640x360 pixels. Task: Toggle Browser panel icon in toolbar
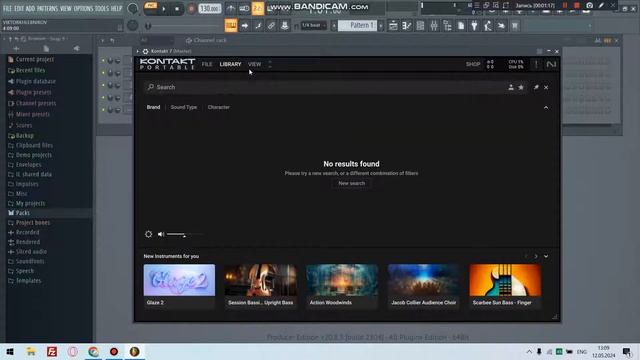click(x=447, y=26)
